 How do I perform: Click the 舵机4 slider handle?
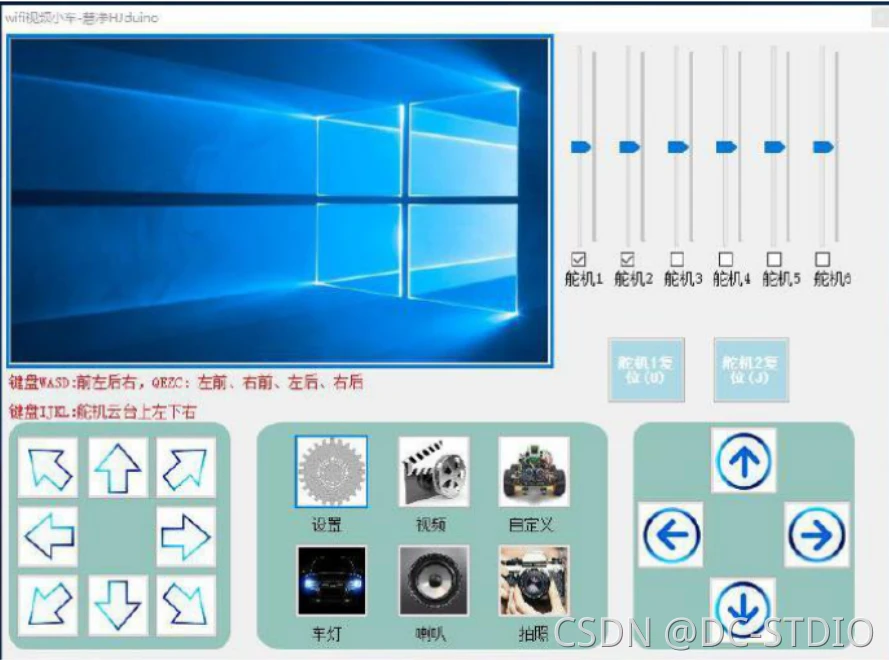tap(727, 147)
